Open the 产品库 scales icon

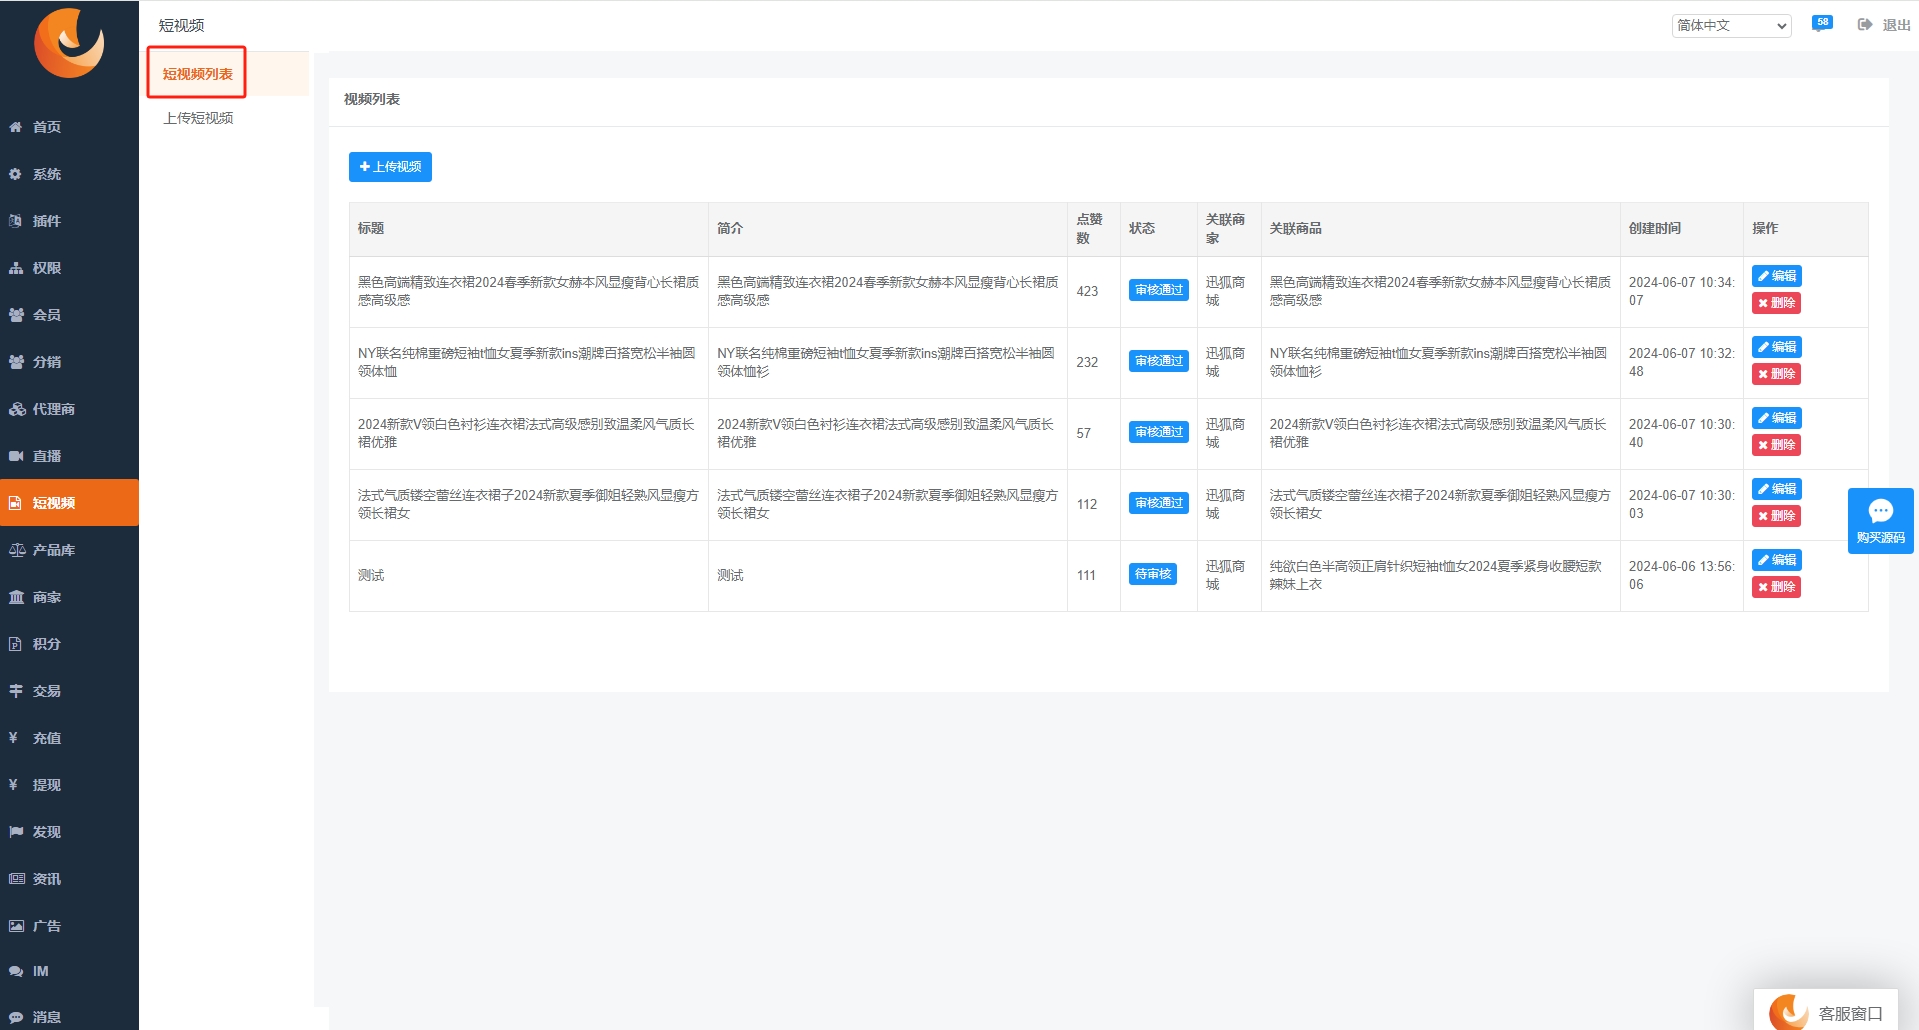(16, 550)
